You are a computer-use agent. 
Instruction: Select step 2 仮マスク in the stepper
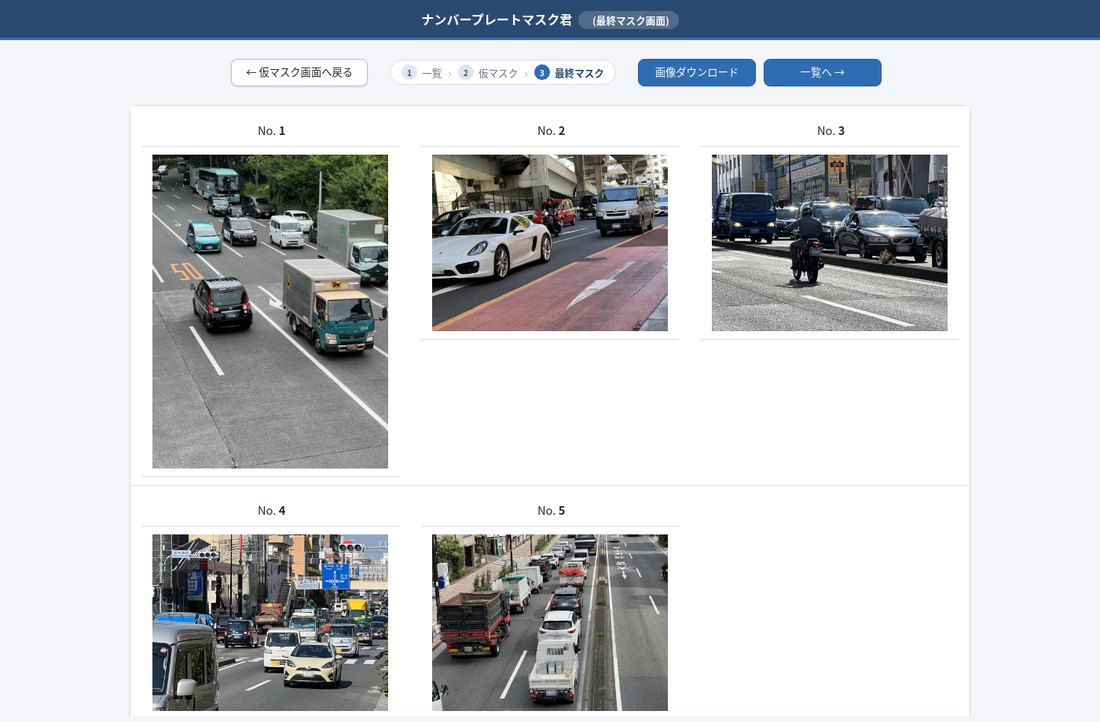(488, 73)
